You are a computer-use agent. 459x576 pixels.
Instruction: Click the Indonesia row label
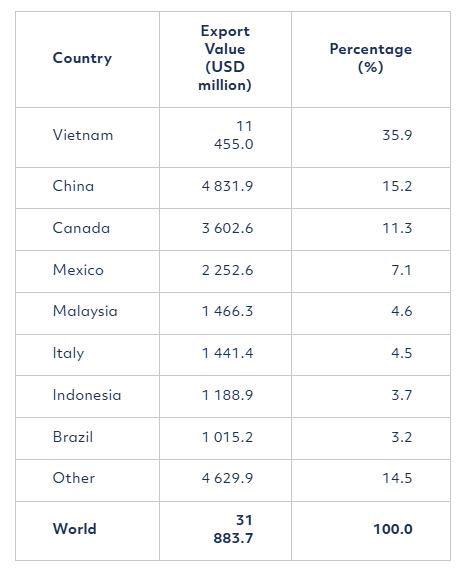click(x=87, y=395)
